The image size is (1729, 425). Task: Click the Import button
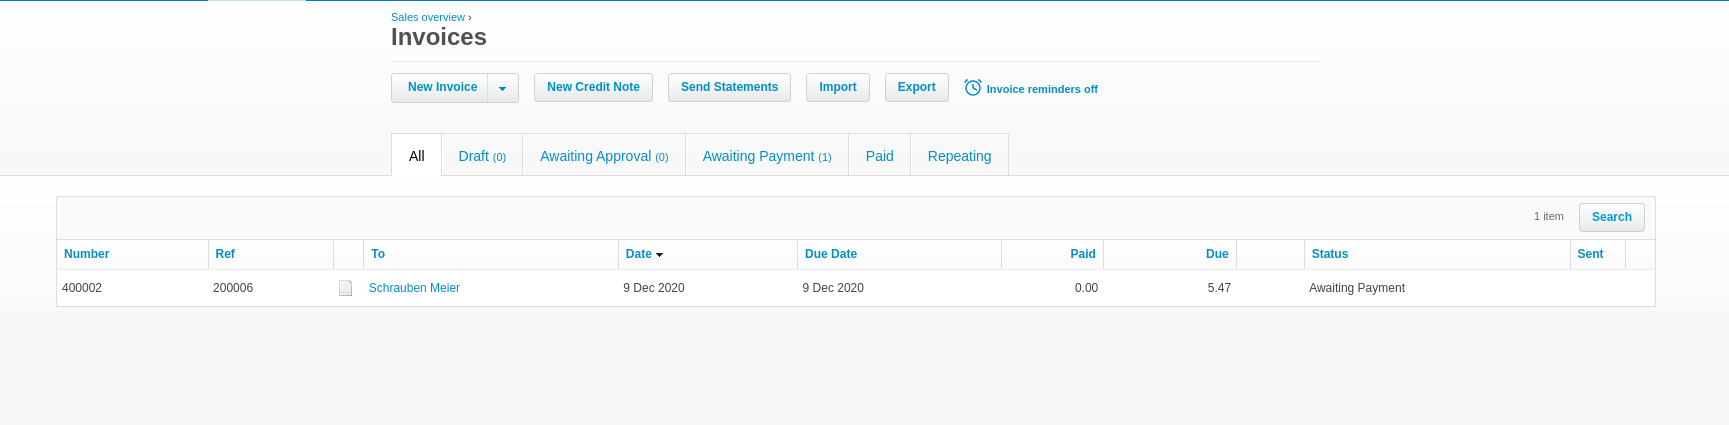(837, 88)
